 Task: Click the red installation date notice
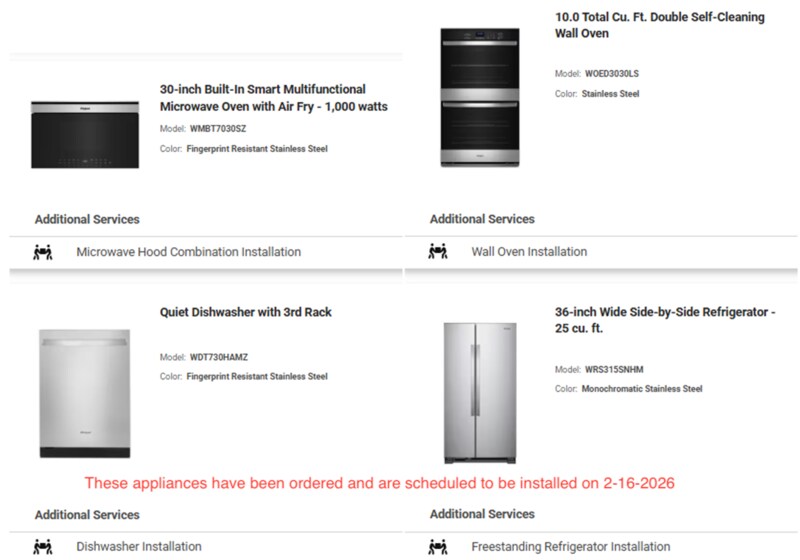click(x=379, y=483)
